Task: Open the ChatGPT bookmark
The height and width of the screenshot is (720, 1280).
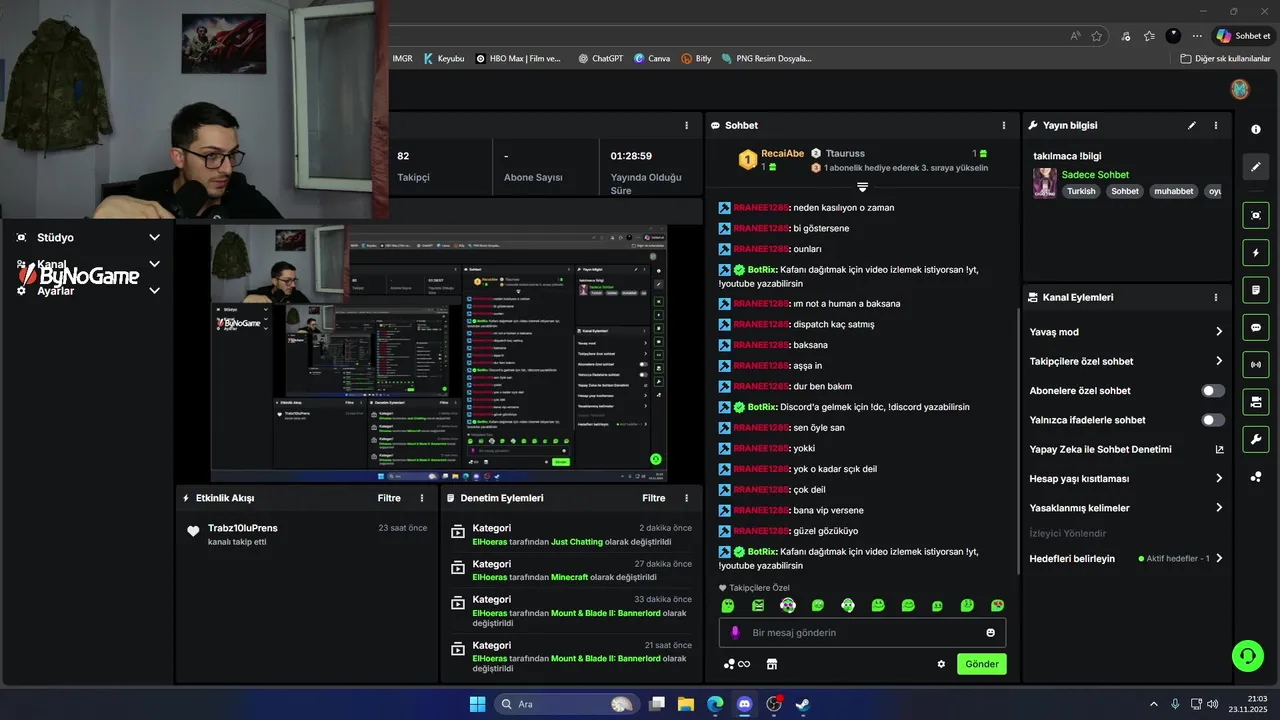Action: [x=600, y=59]
